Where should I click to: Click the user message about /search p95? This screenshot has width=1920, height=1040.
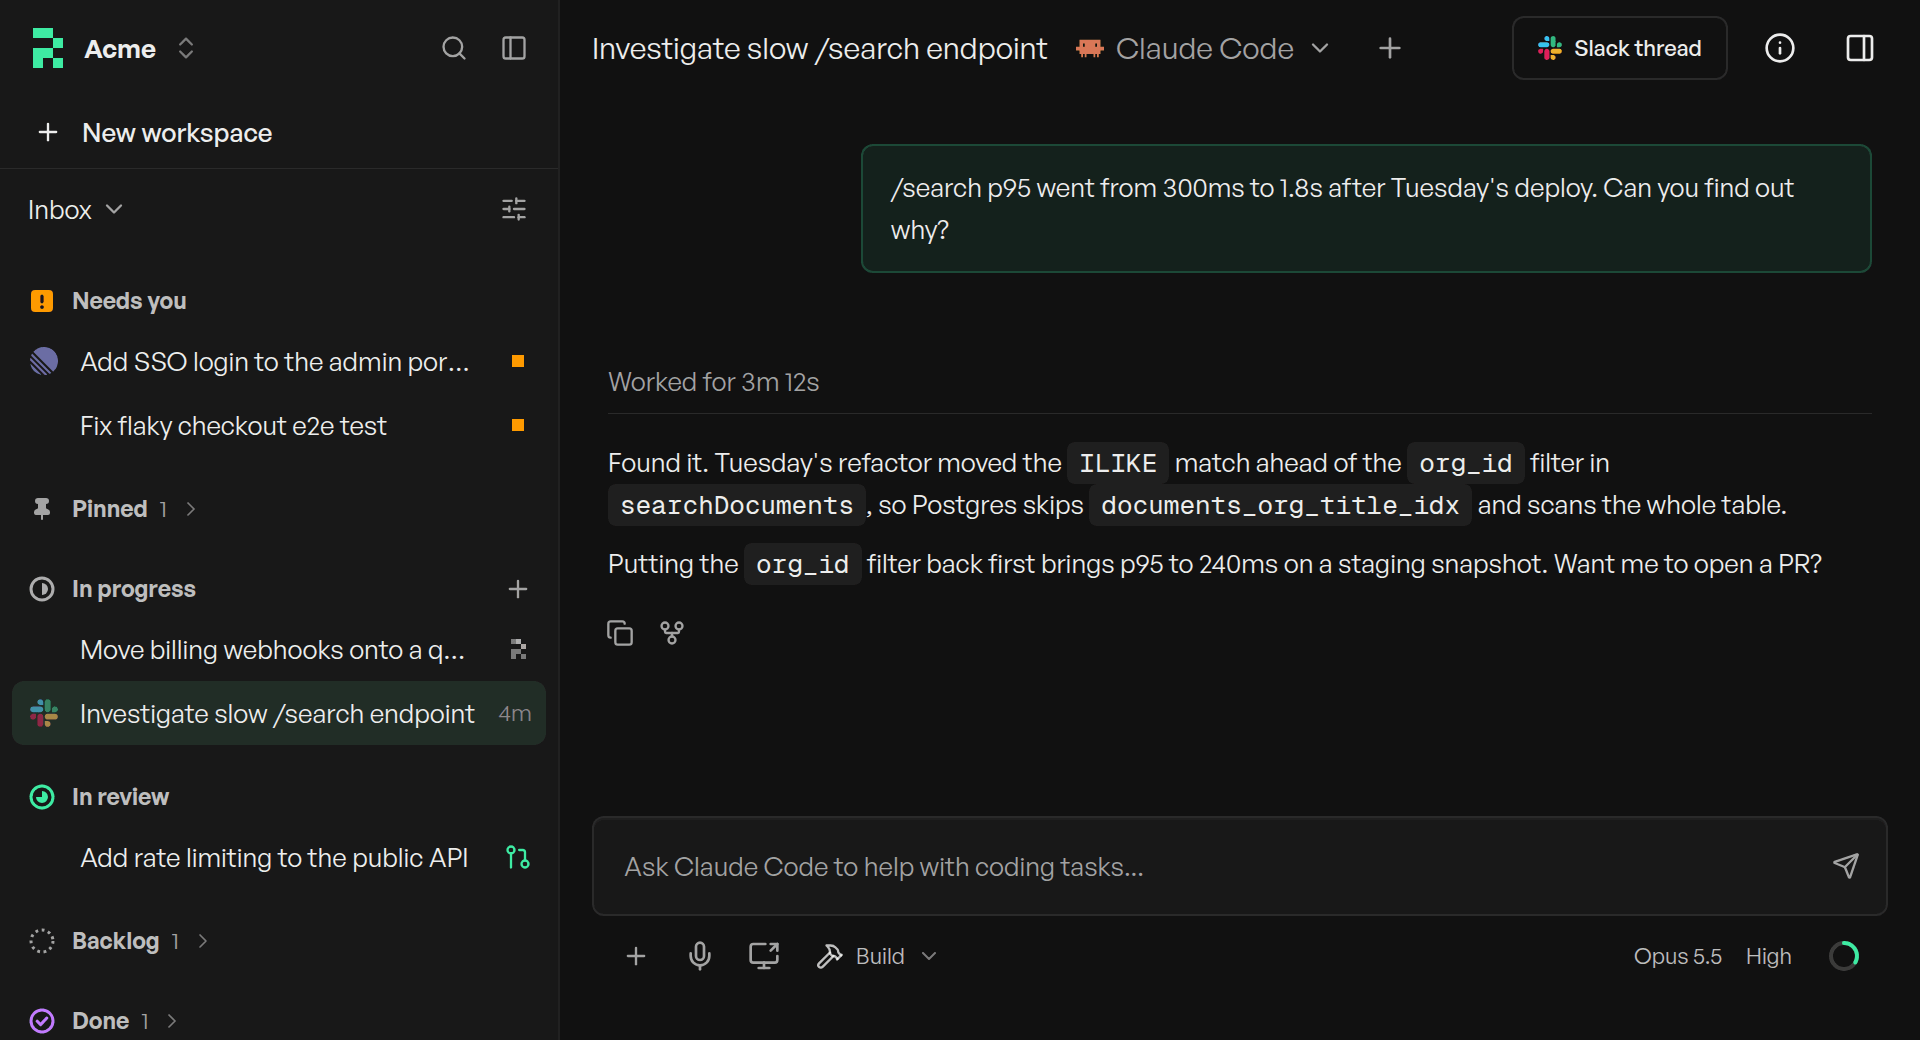(x=1366, y=208)
